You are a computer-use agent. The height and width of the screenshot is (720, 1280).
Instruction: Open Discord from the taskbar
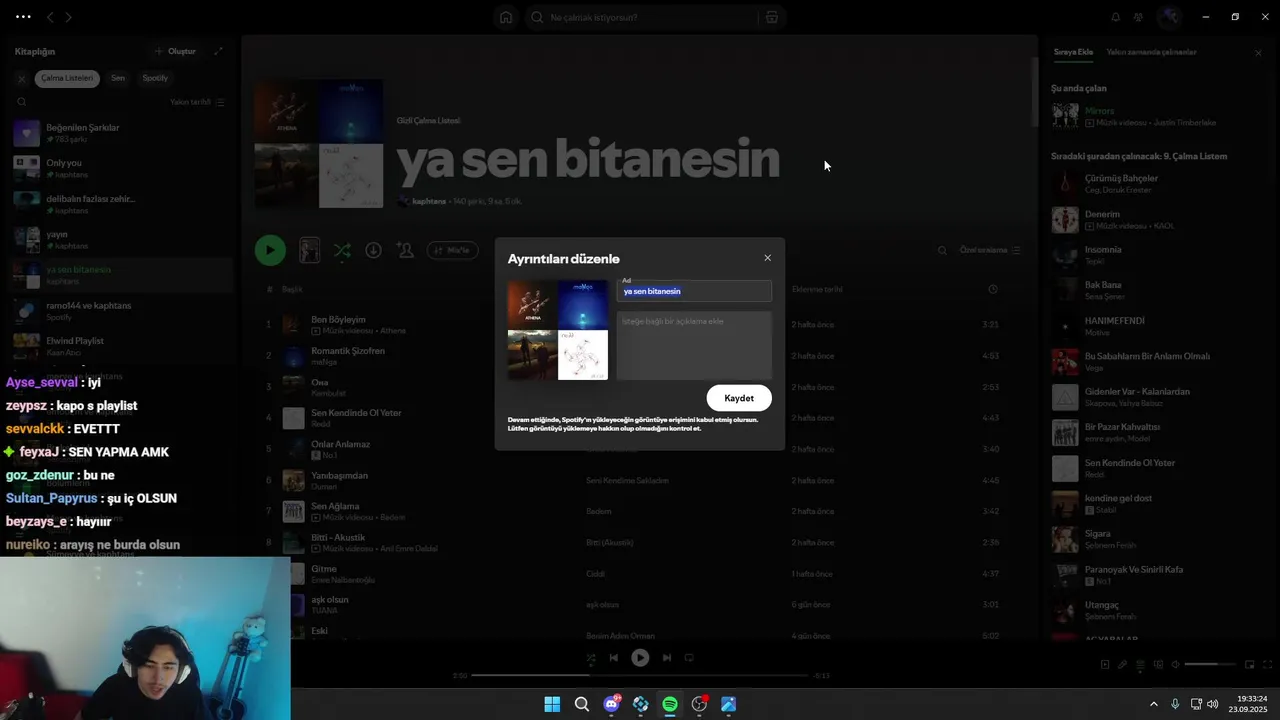(x=612, y=704)
